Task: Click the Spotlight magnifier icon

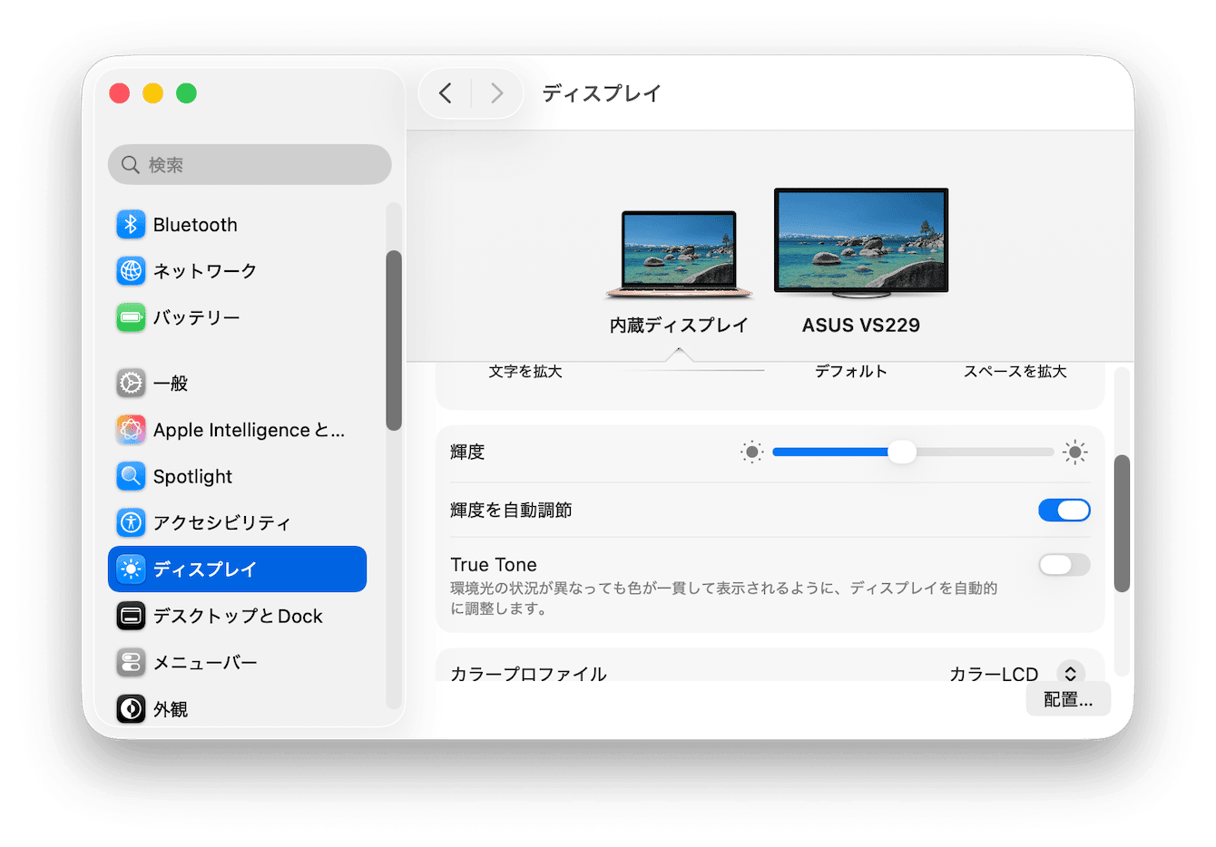Action: tap(131, 476)
